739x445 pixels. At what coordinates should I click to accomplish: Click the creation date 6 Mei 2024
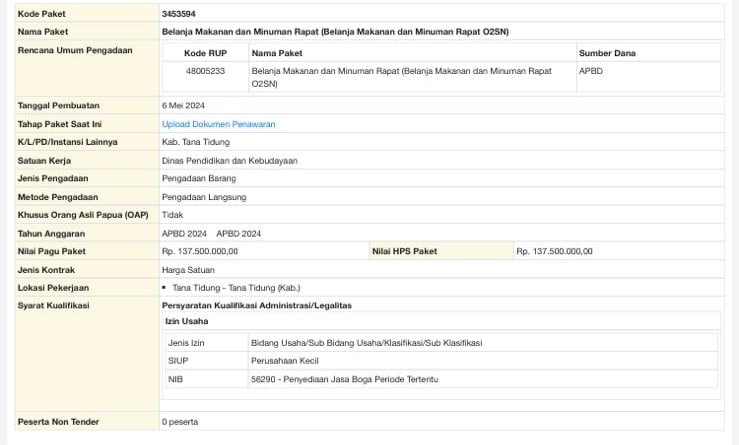[186, 105]
